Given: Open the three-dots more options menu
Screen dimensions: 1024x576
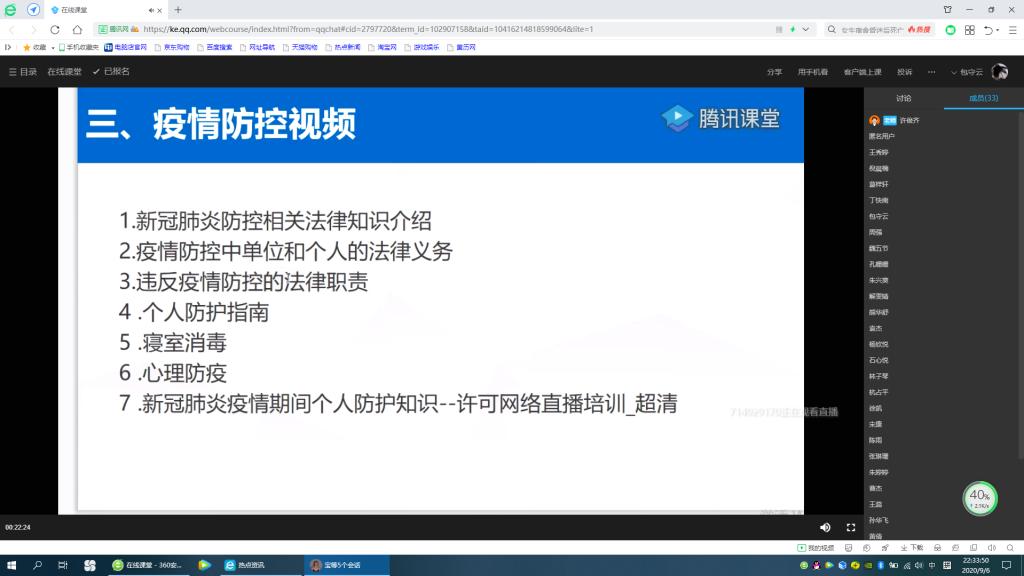Looking at the screenshot, I should tap(931, 72).
